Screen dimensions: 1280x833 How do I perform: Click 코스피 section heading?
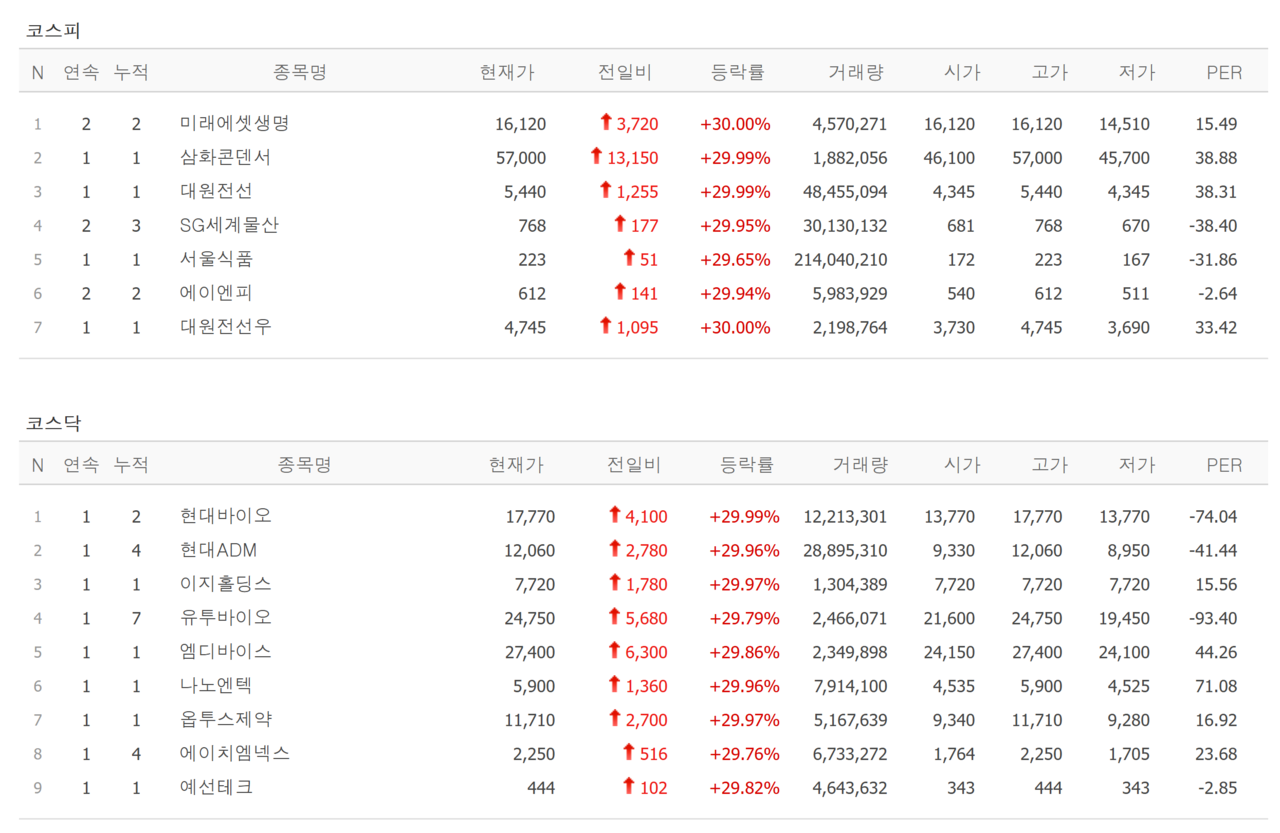click(x=53, y=31)
